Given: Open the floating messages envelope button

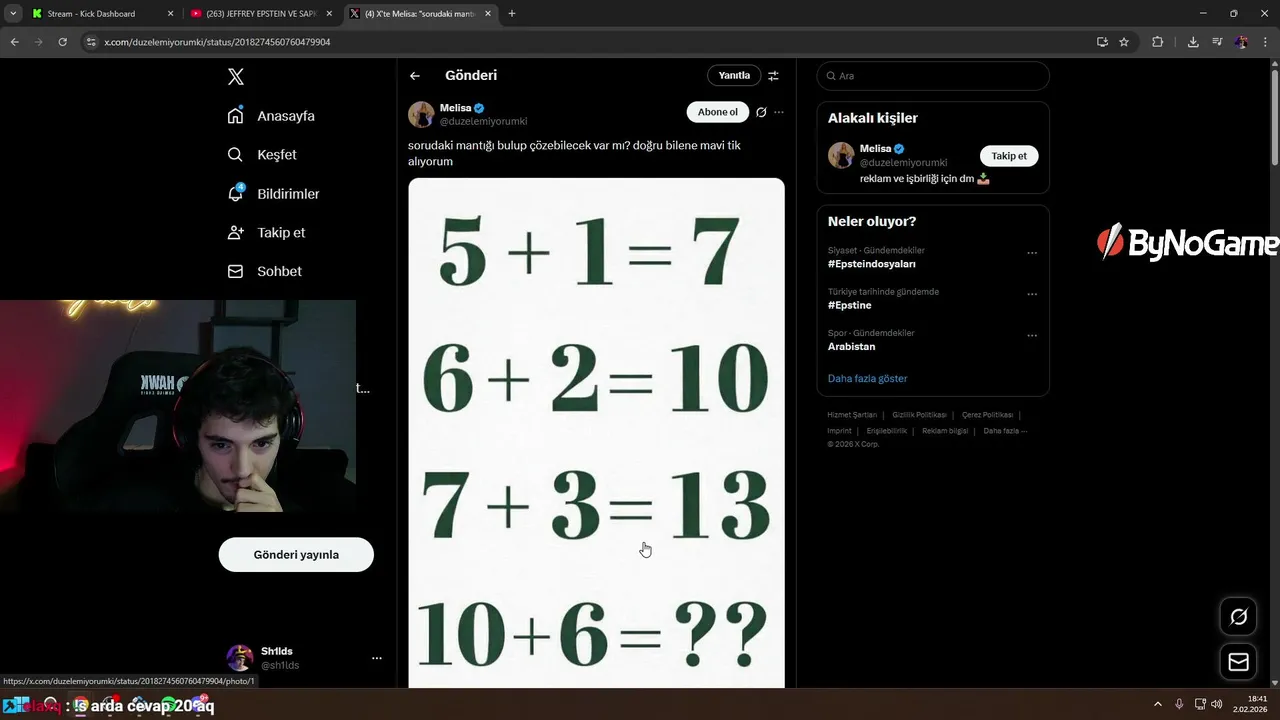Looking at the screenshot, I should (1238, 662).
